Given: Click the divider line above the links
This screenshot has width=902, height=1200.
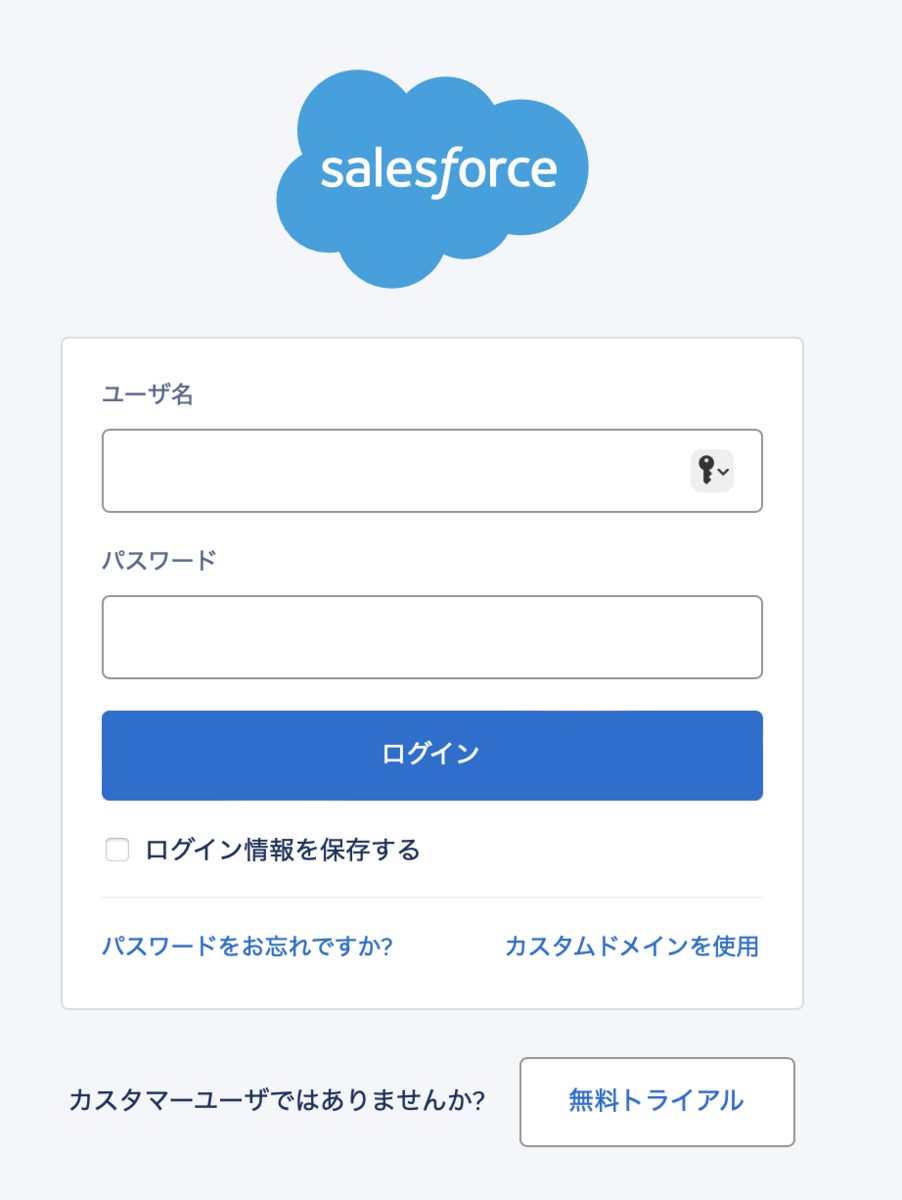Looking at the screenshot, I should coord(432,898).
